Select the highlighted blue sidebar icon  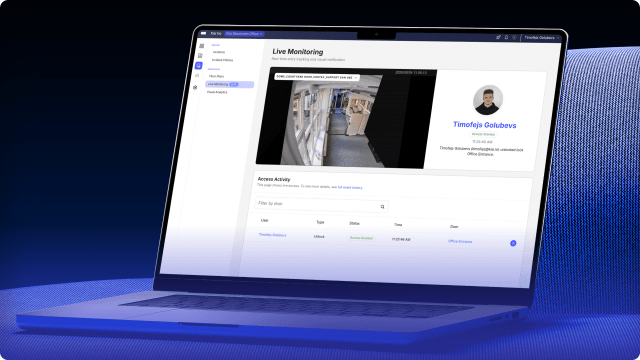(198, 65)
